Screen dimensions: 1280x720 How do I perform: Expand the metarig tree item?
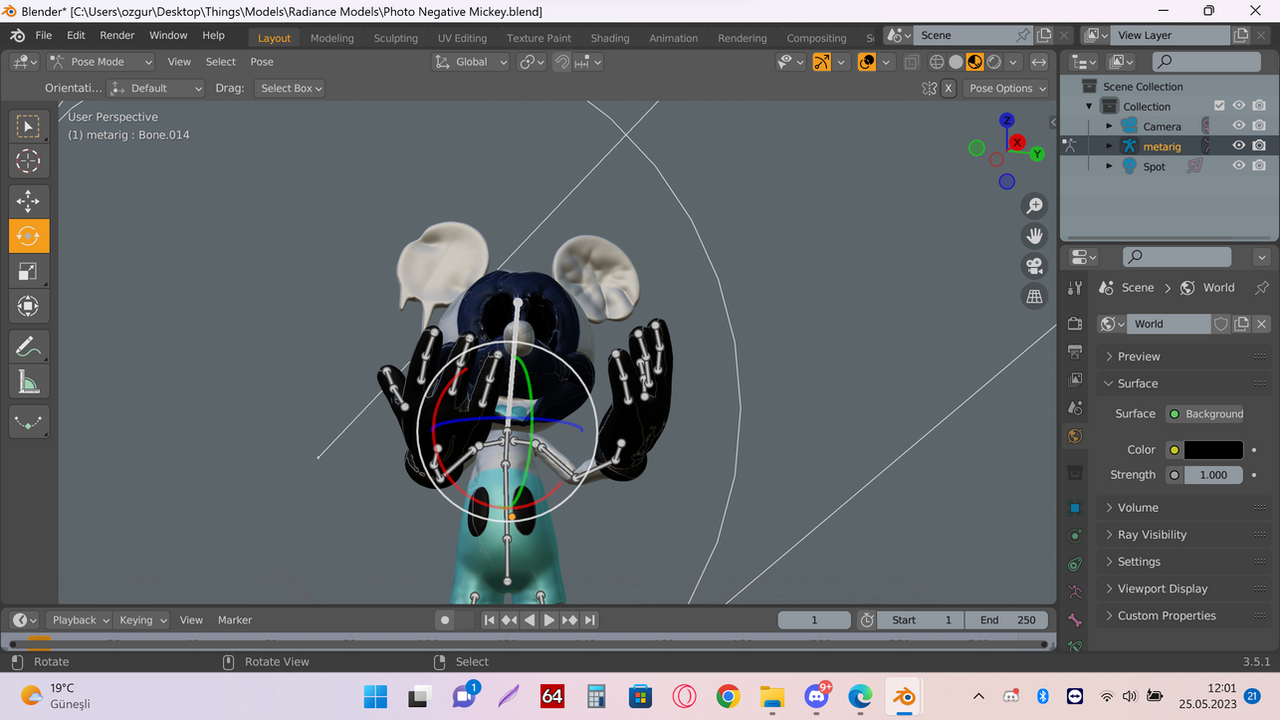point(1109,146)
